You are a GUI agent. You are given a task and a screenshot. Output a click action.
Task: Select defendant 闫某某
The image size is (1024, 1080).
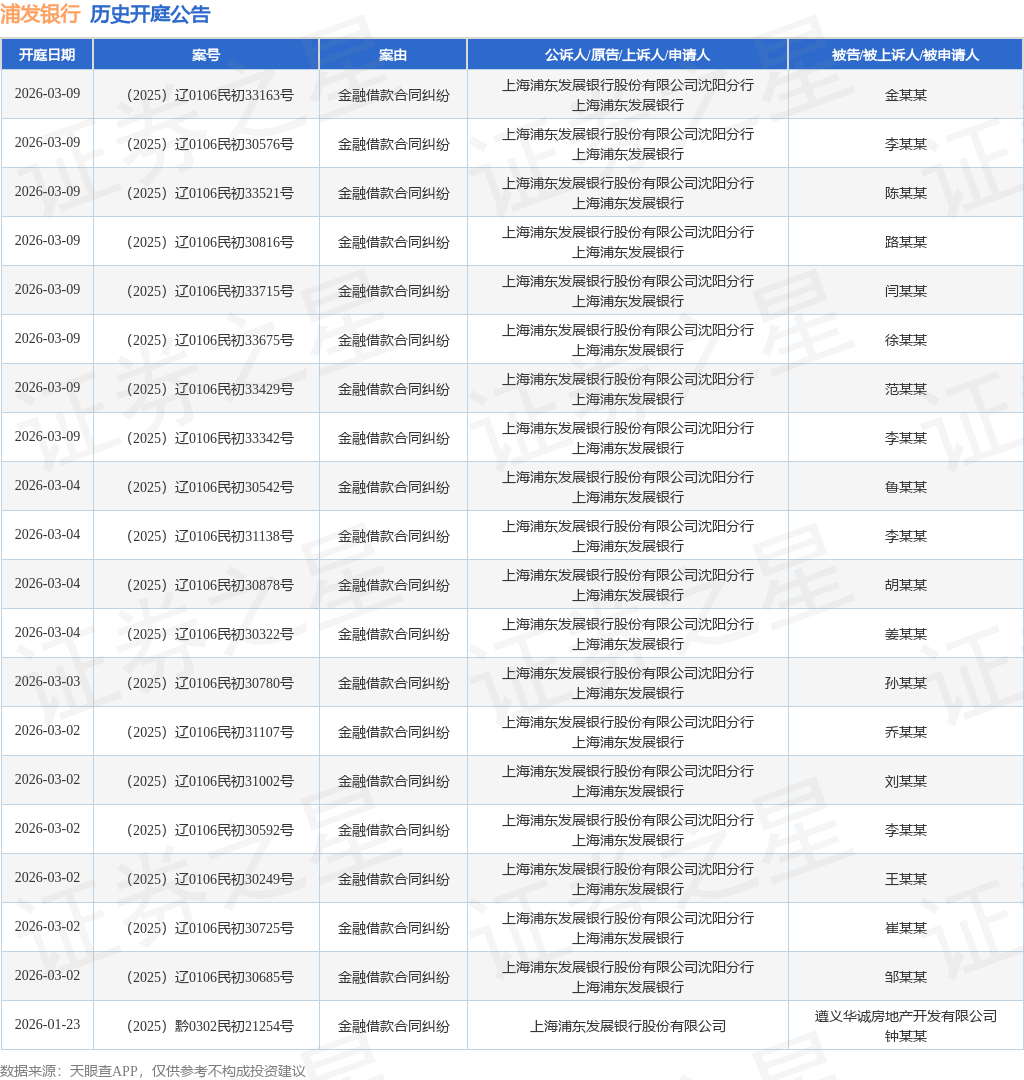click(906, 291)
